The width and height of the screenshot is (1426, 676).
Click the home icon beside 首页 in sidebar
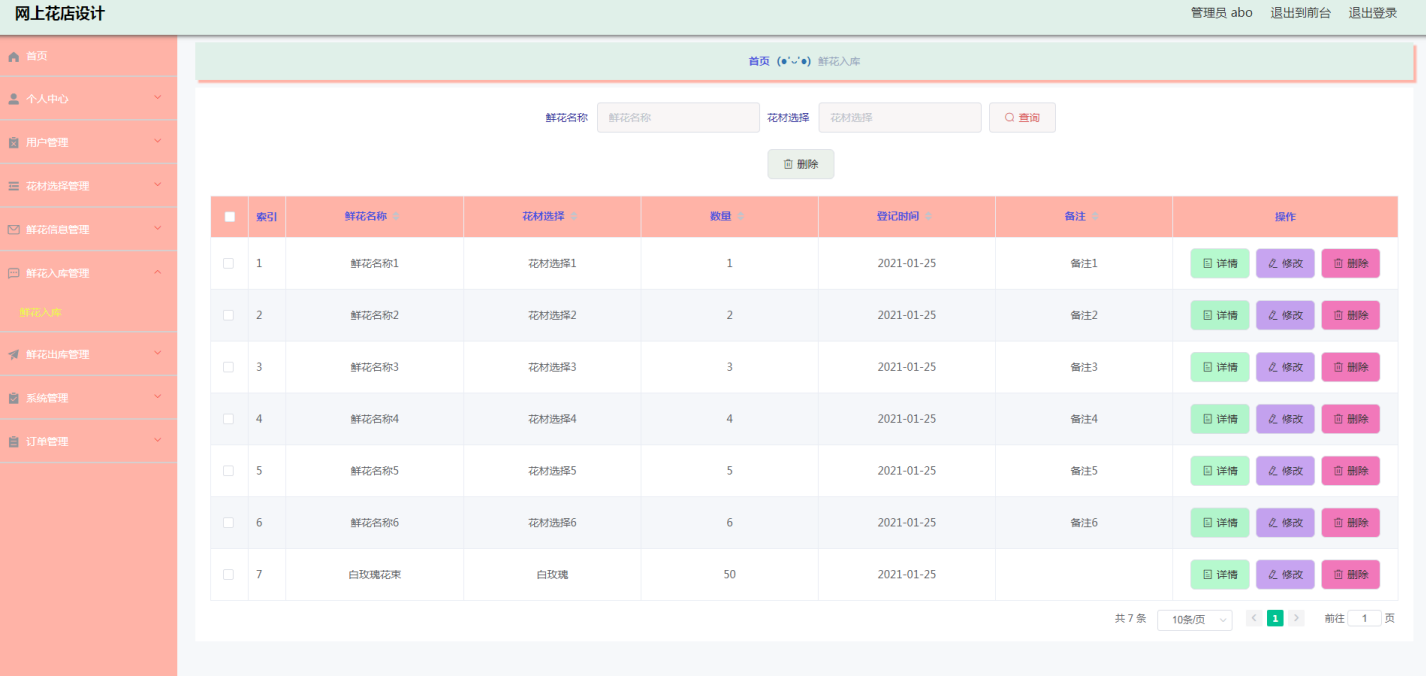click(14, 56)
